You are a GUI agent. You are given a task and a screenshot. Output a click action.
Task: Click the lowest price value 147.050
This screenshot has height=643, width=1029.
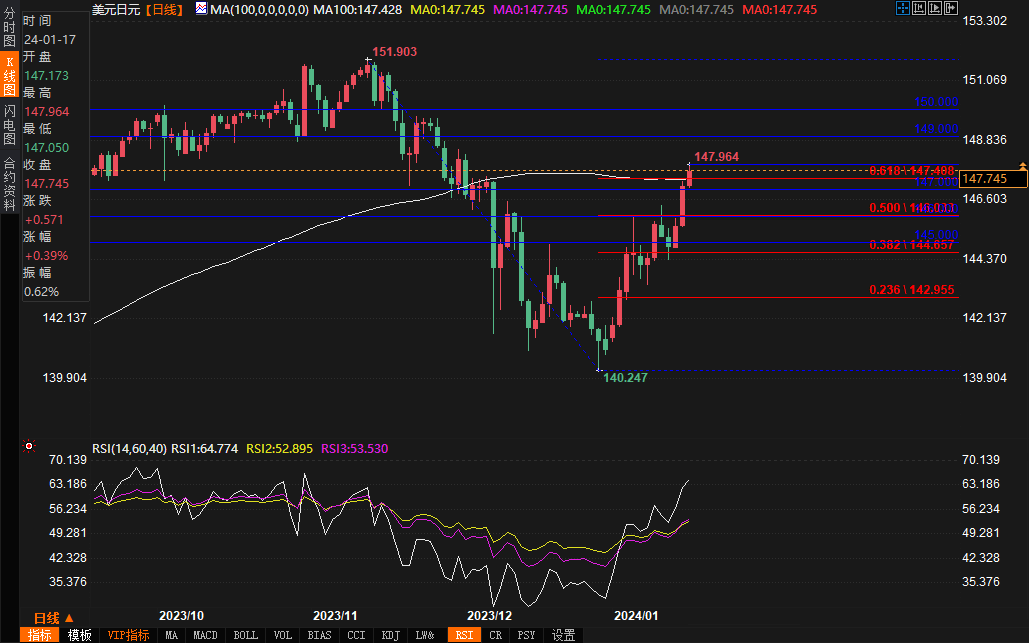[x=46, y=148]
